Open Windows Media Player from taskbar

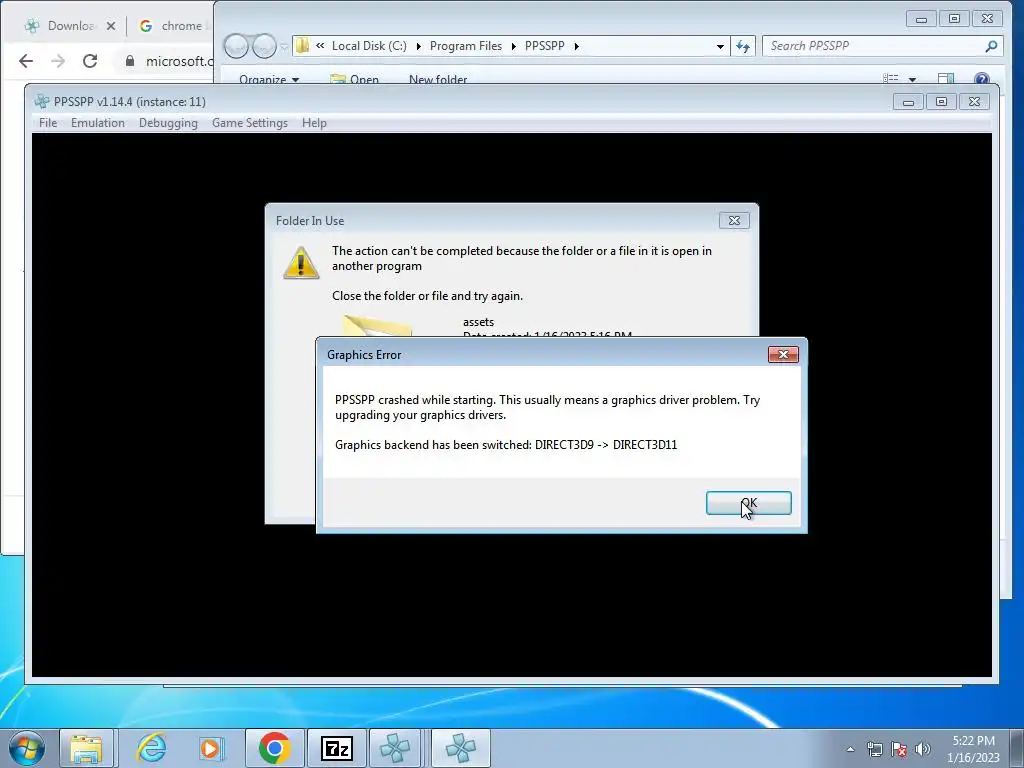click(212, 748)
